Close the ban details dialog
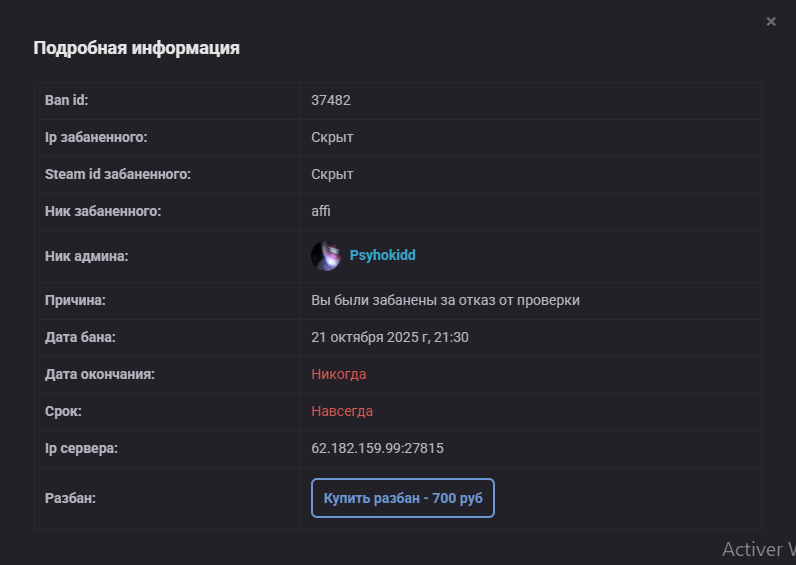 771,22
